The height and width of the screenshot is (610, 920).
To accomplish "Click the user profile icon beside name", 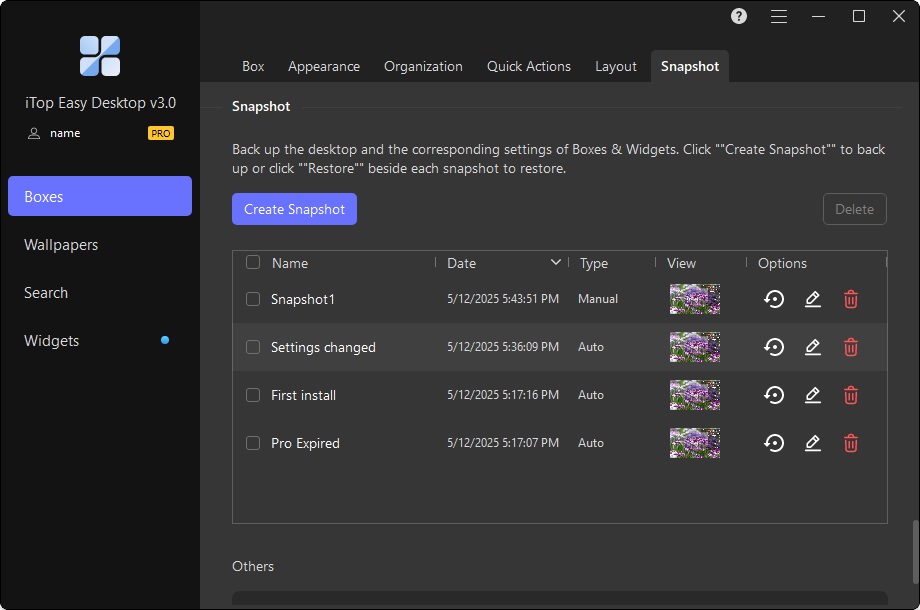I will coord(34,134).
